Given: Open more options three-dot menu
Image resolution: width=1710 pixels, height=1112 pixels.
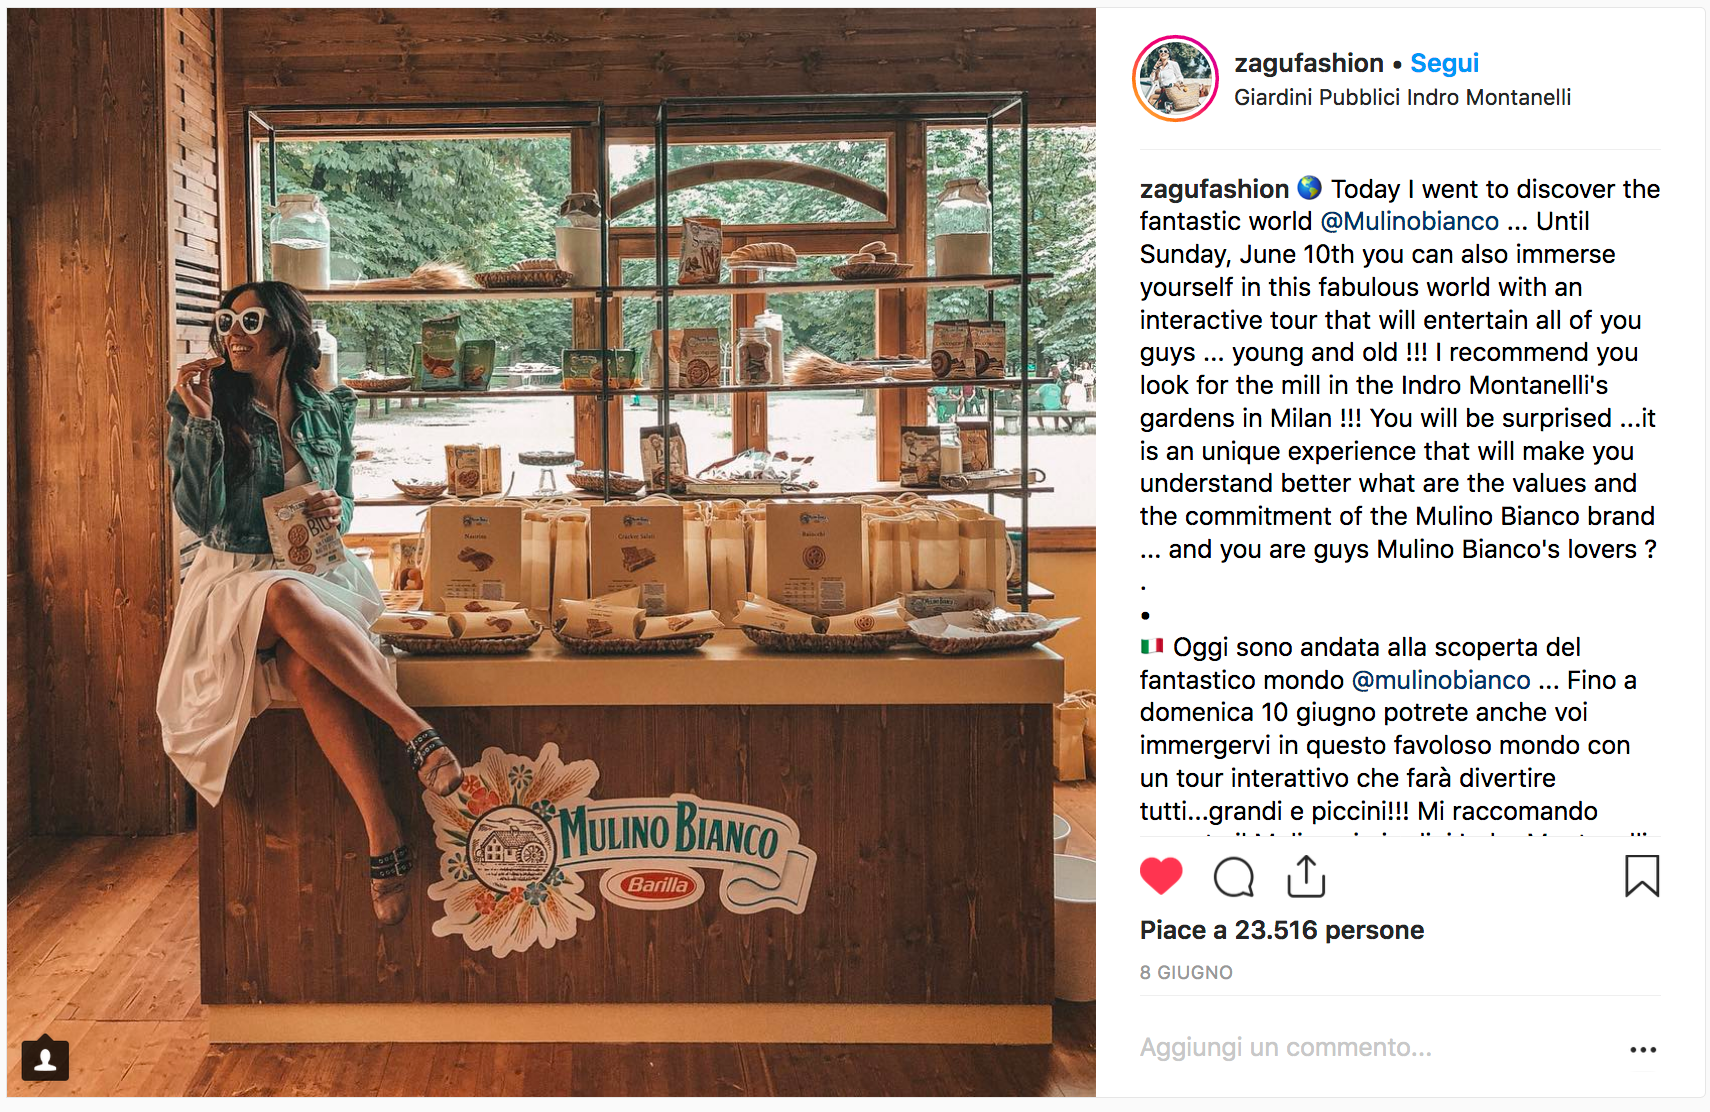Looking at the screenshot, I should (1643, 1049).
